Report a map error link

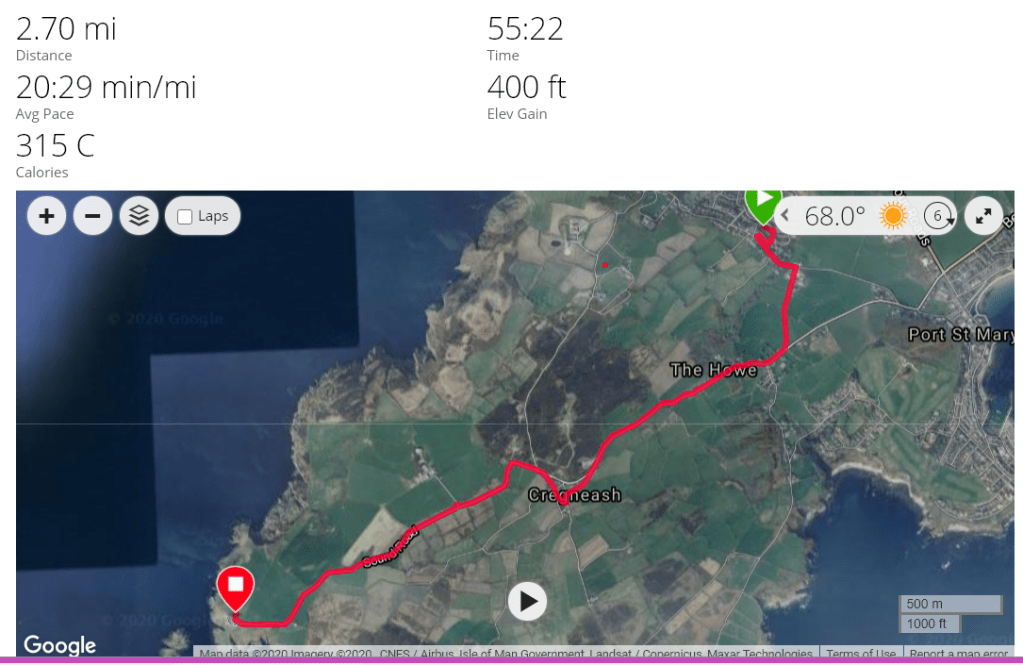coord(958,653)
